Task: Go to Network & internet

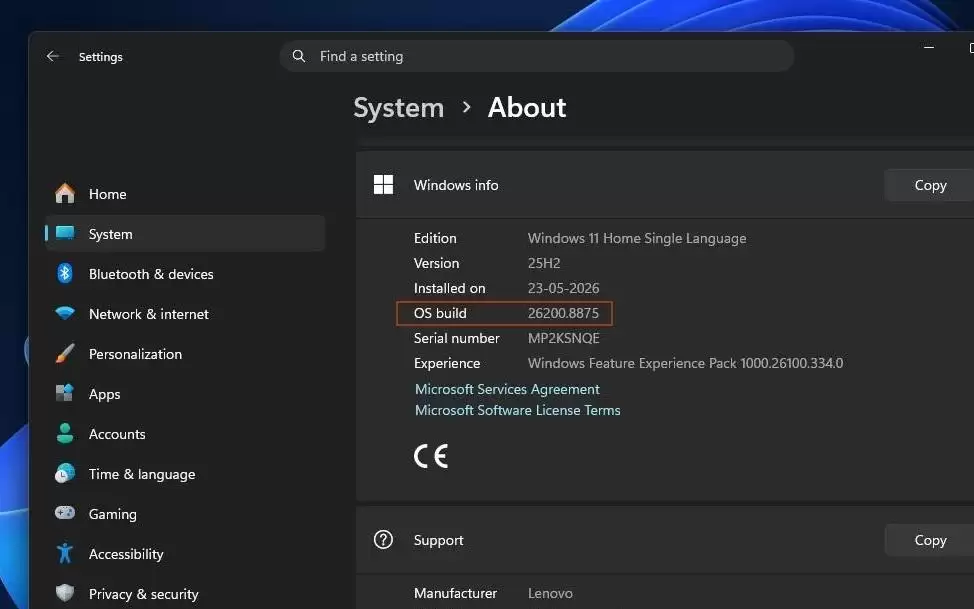Action: click(x=185, y=314)
